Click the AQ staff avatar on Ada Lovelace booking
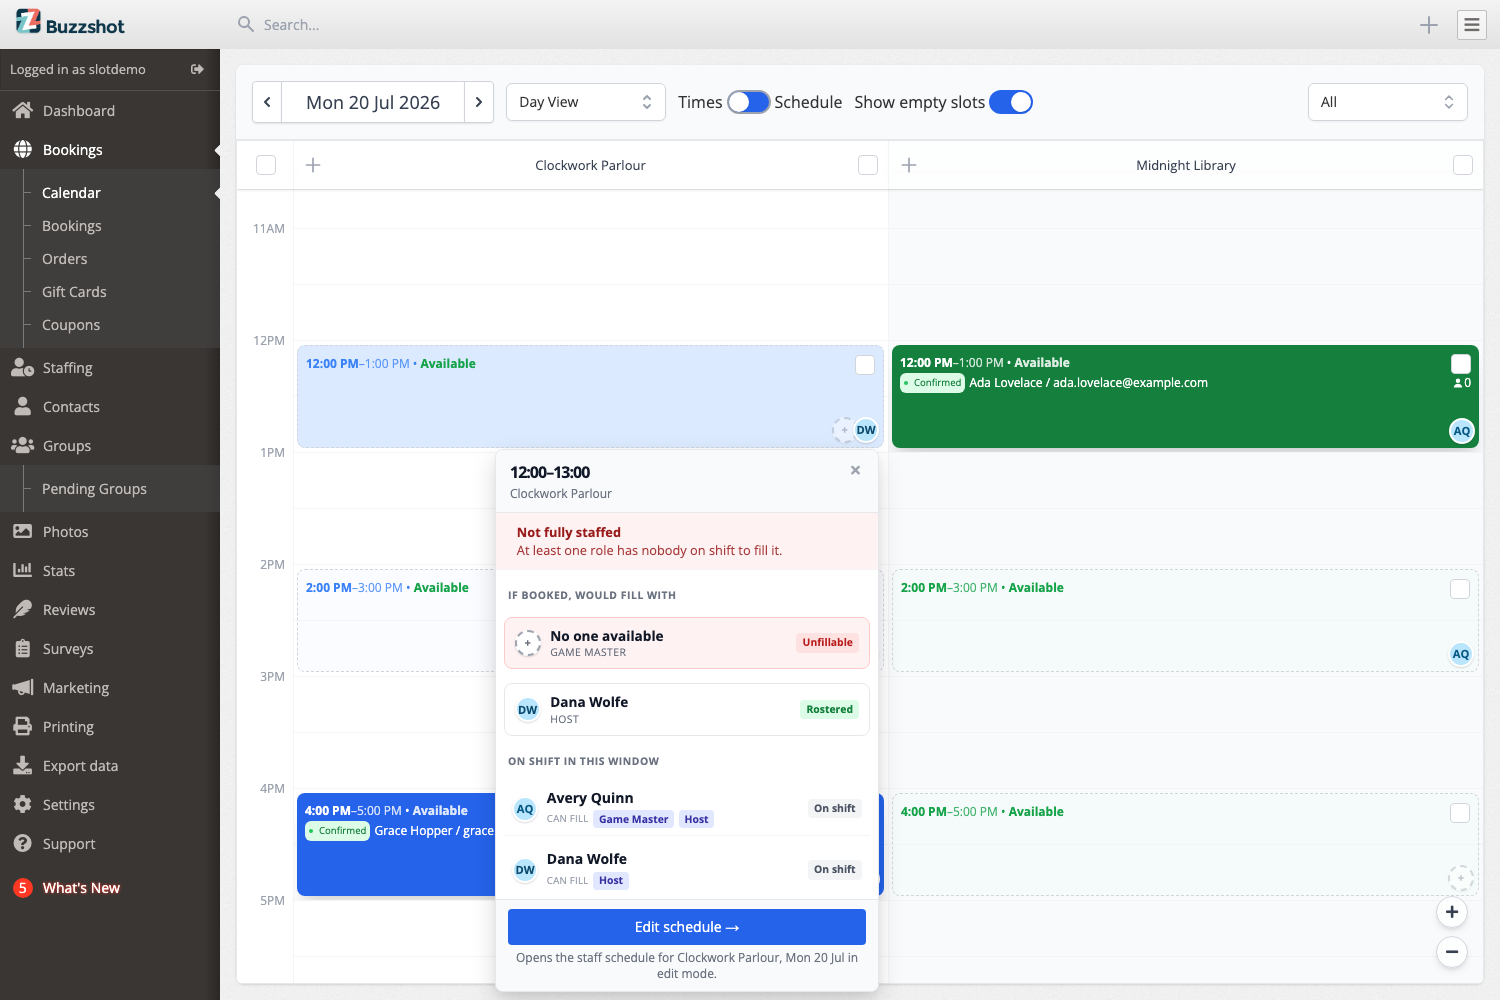Image resolution: width=1500 pixels, height=1000 pixels. (x=1461, y=431)
